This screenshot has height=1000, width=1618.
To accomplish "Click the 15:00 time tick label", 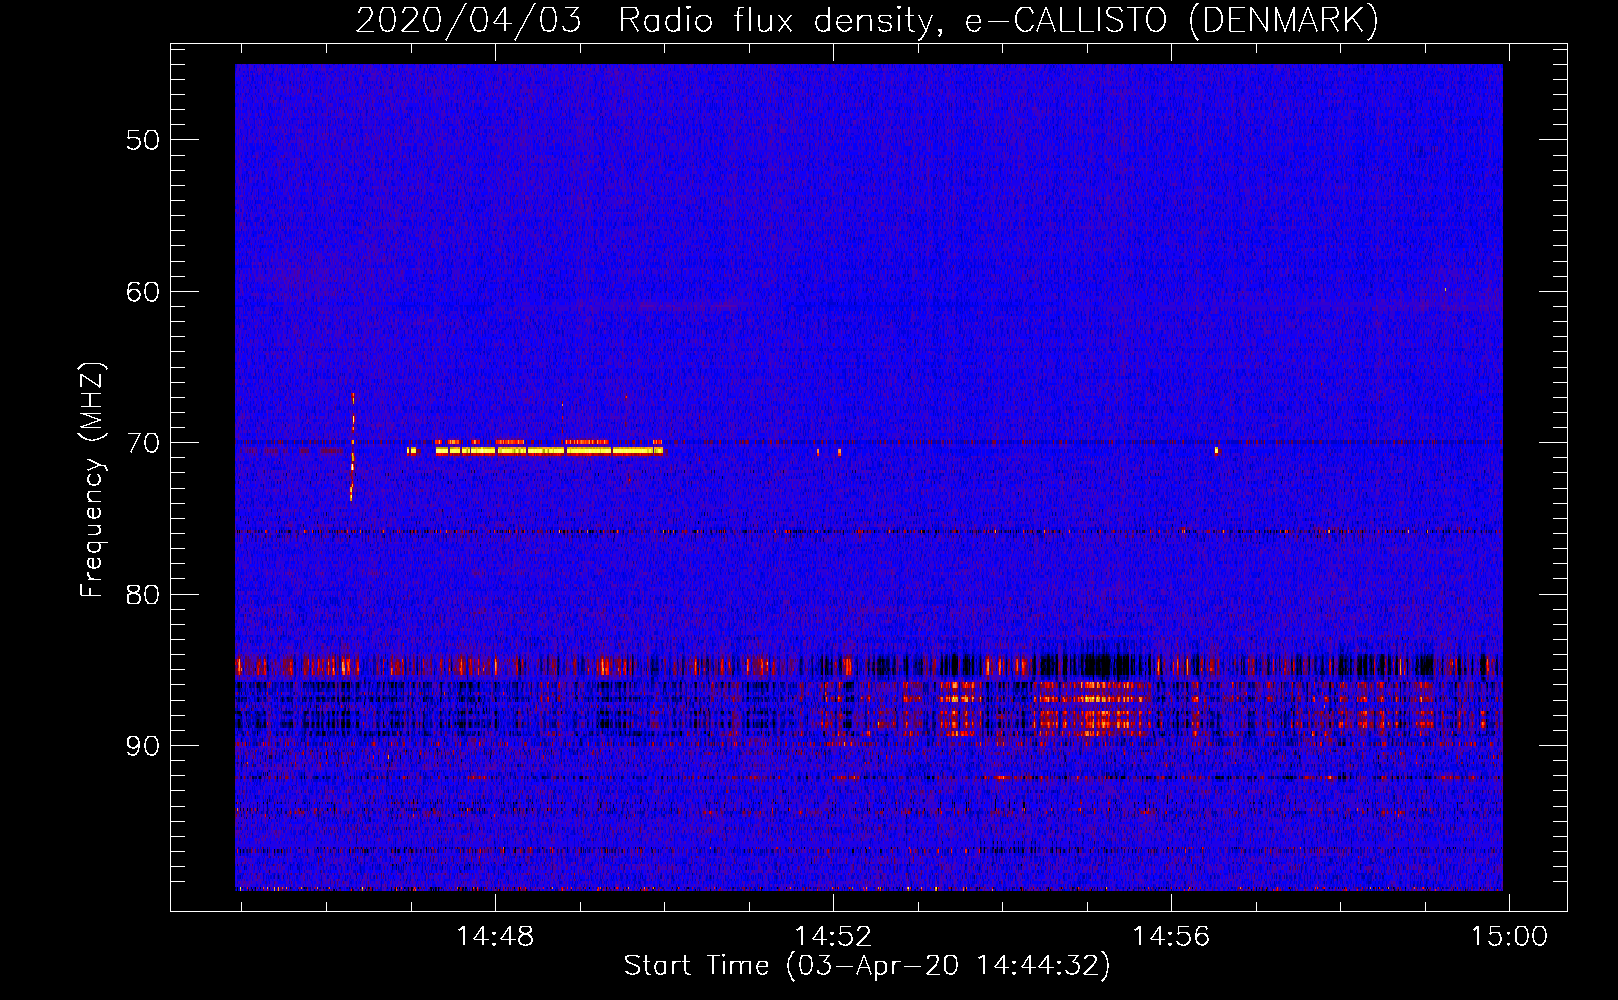I will pos(1508,936).
